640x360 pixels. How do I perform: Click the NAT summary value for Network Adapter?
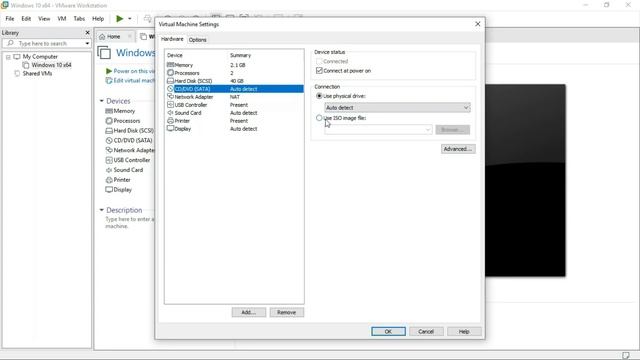[x=235, y=97]
